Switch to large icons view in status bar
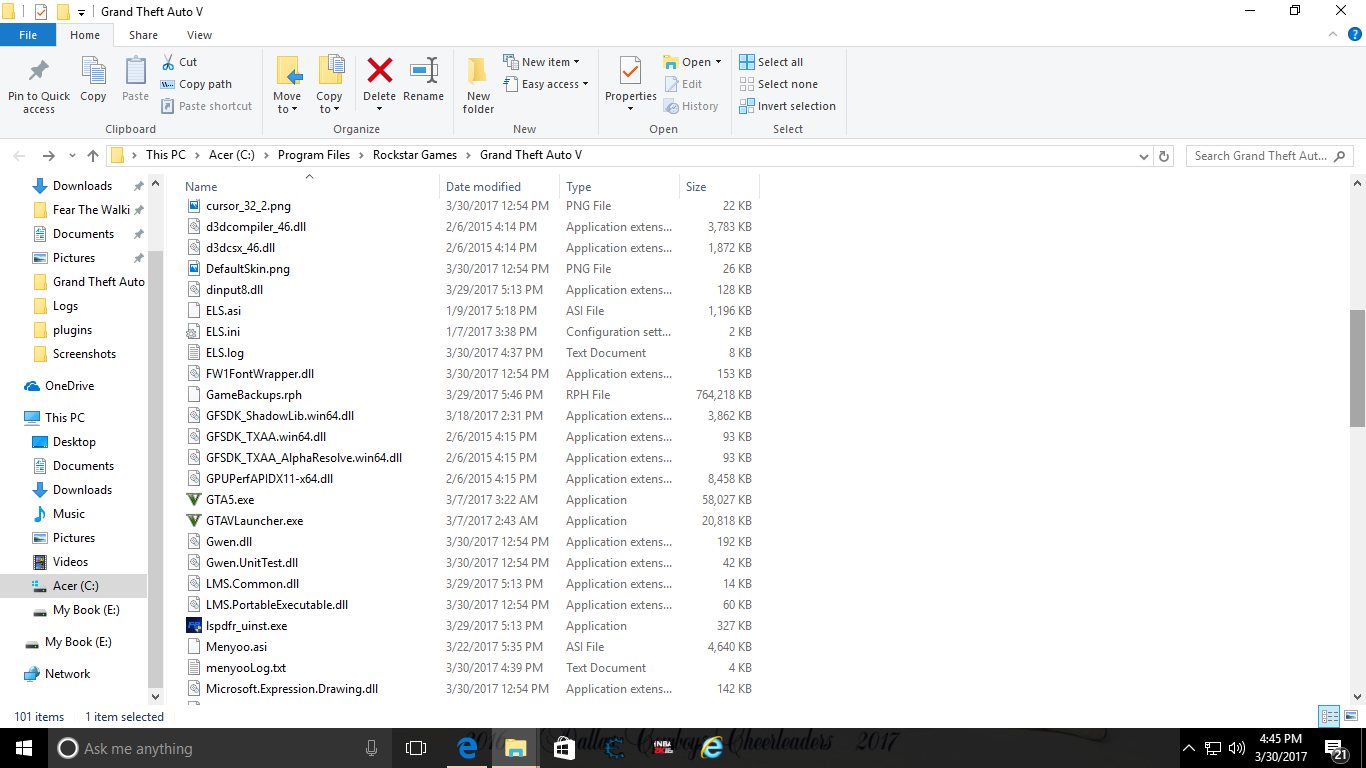The image size is (1366, 768). tap(1350, 716)
